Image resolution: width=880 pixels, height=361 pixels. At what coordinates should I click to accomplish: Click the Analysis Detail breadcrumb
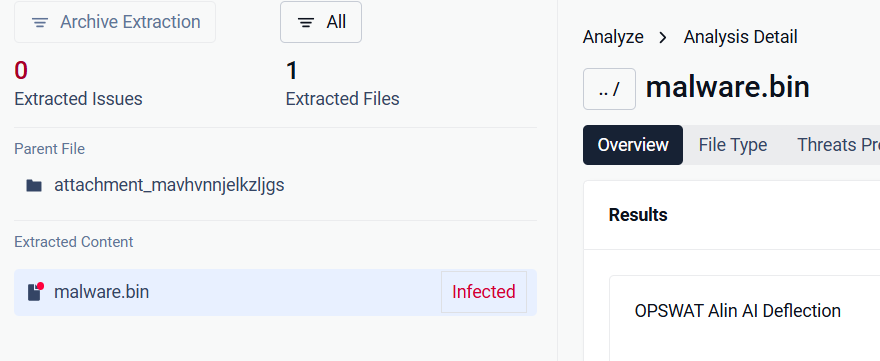(740, 38)
